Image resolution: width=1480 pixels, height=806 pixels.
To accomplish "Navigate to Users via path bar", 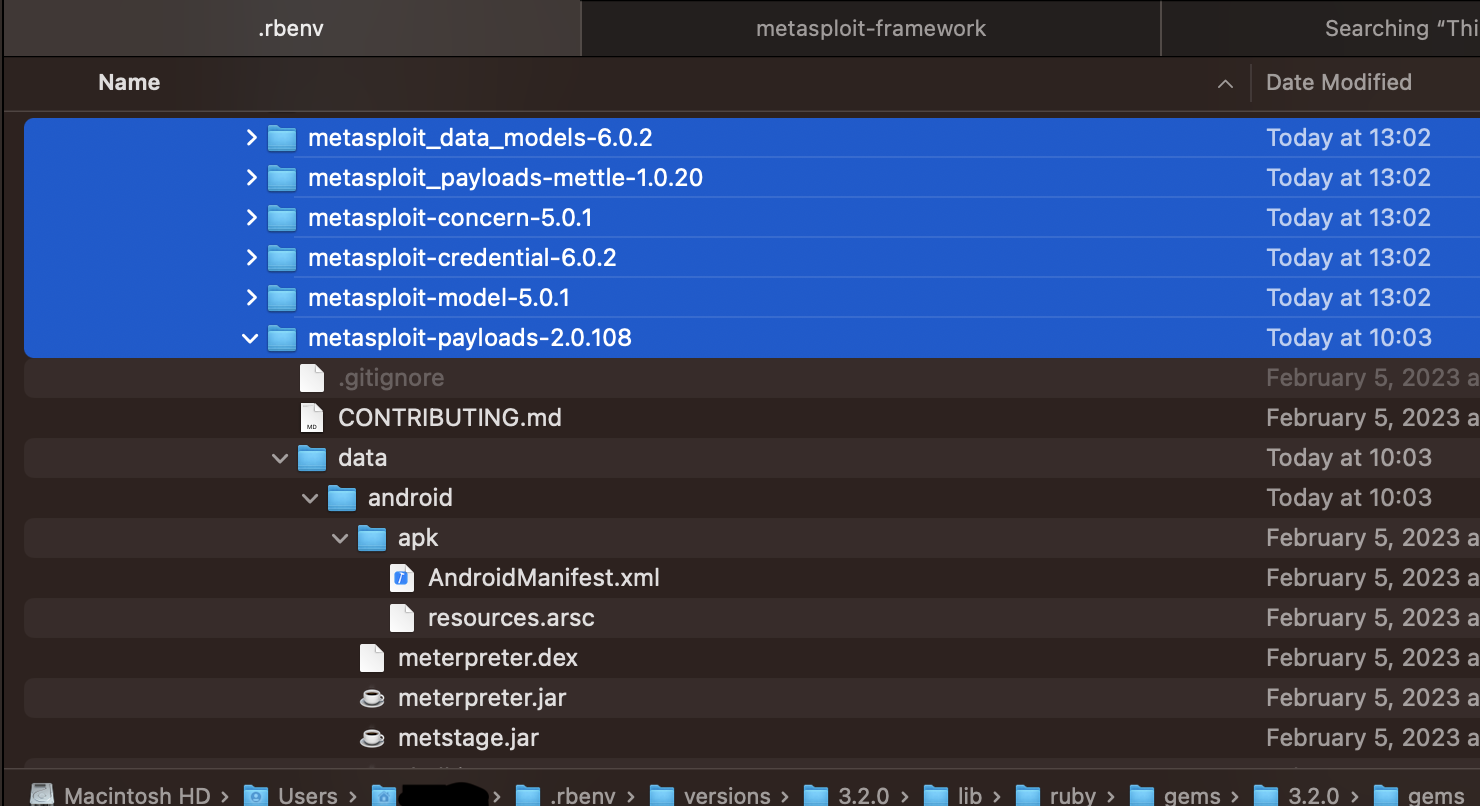I will [305, 793].
